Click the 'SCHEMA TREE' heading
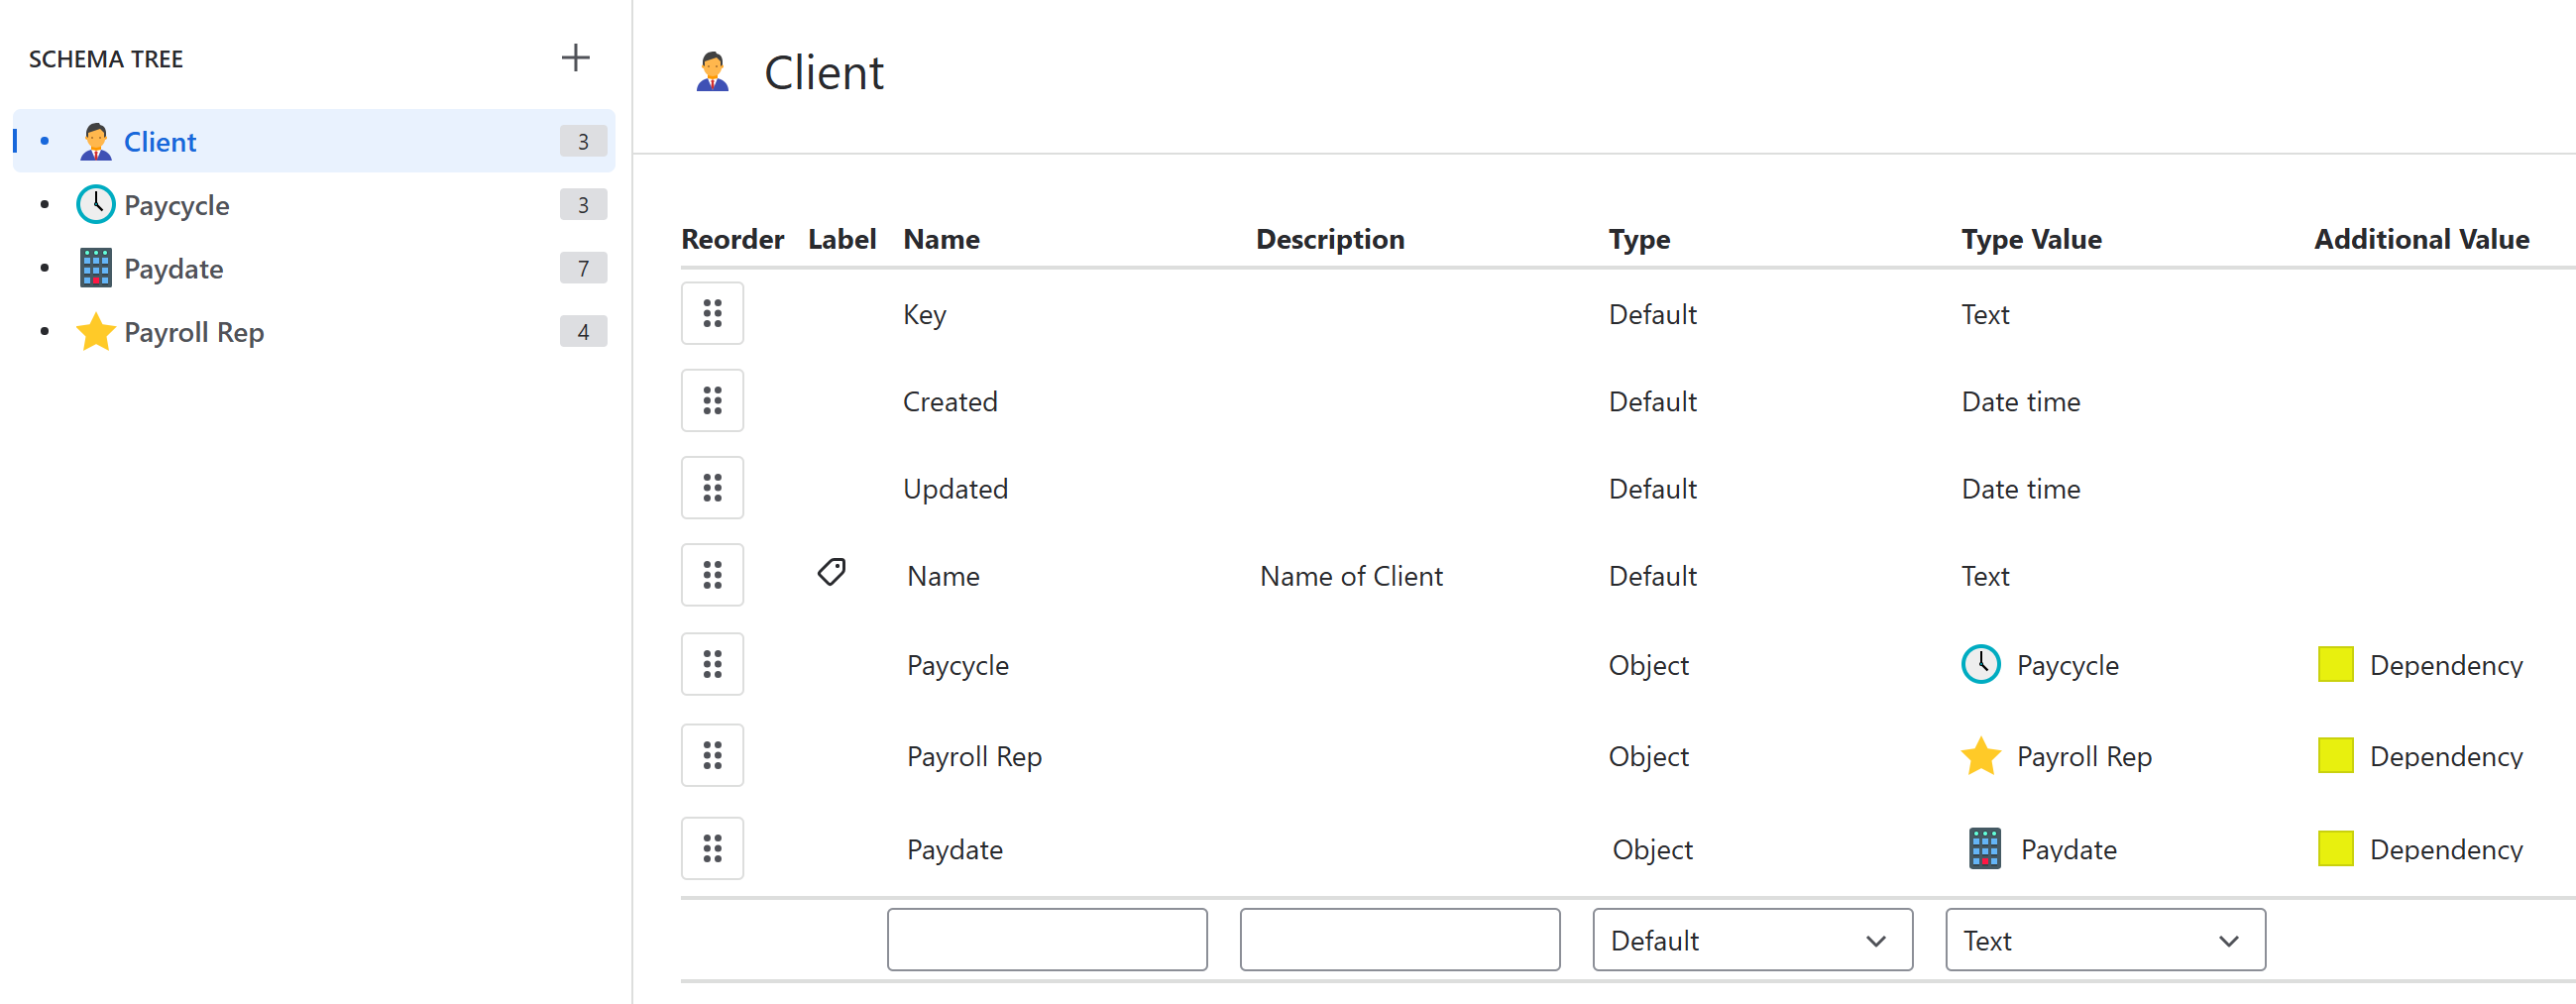This screenshot has width=2576, height=1004. pyautogui.click(x=106, y=59)
